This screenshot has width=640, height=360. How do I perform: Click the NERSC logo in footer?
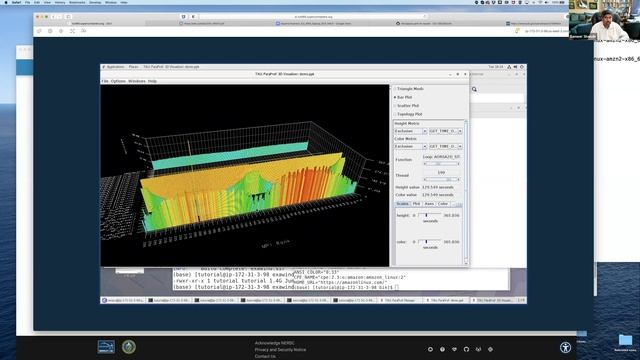(x=106, y=347)
